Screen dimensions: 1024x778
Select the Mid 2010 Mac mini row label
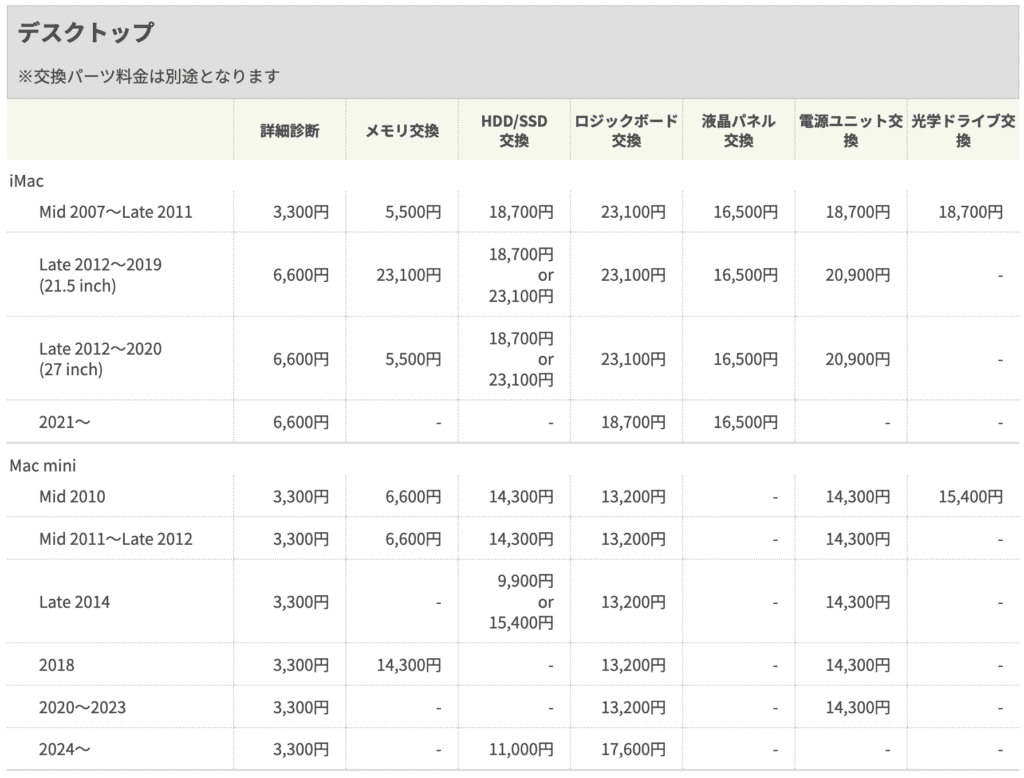click(x=72, y=496)
